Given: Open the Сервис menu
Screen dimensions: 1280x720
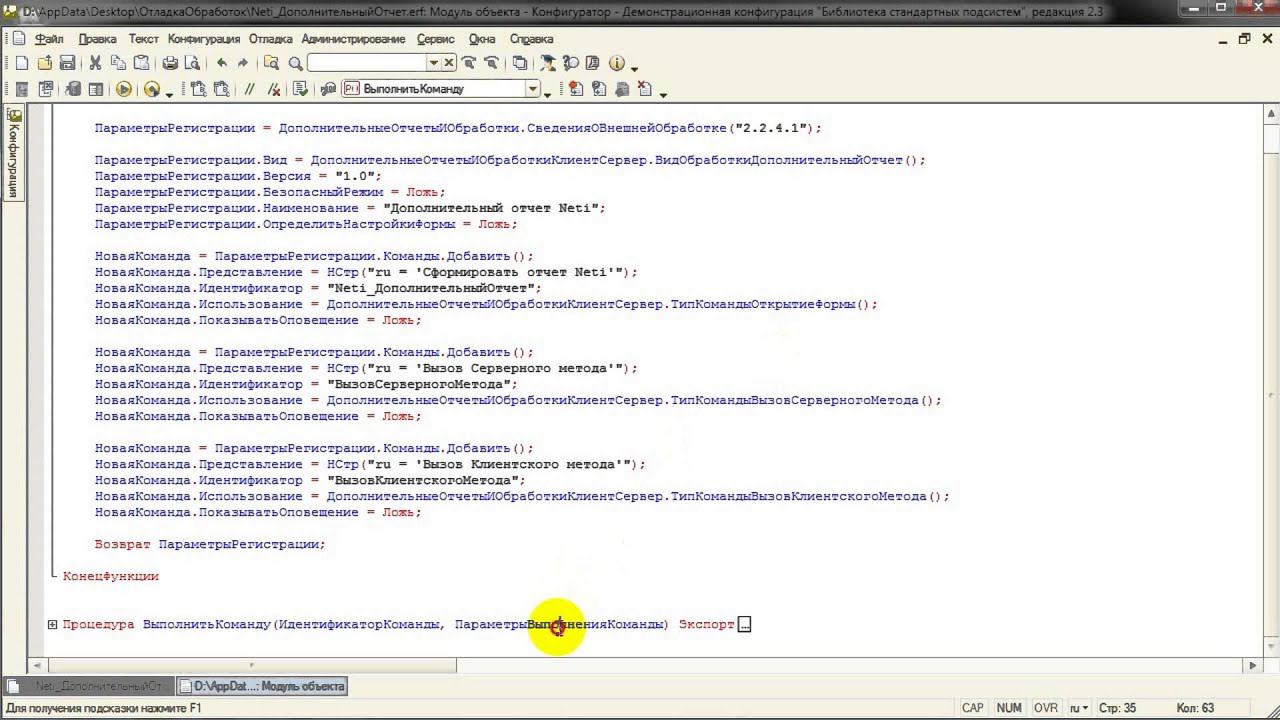Looking at the screenshot, I should (436, 39).
